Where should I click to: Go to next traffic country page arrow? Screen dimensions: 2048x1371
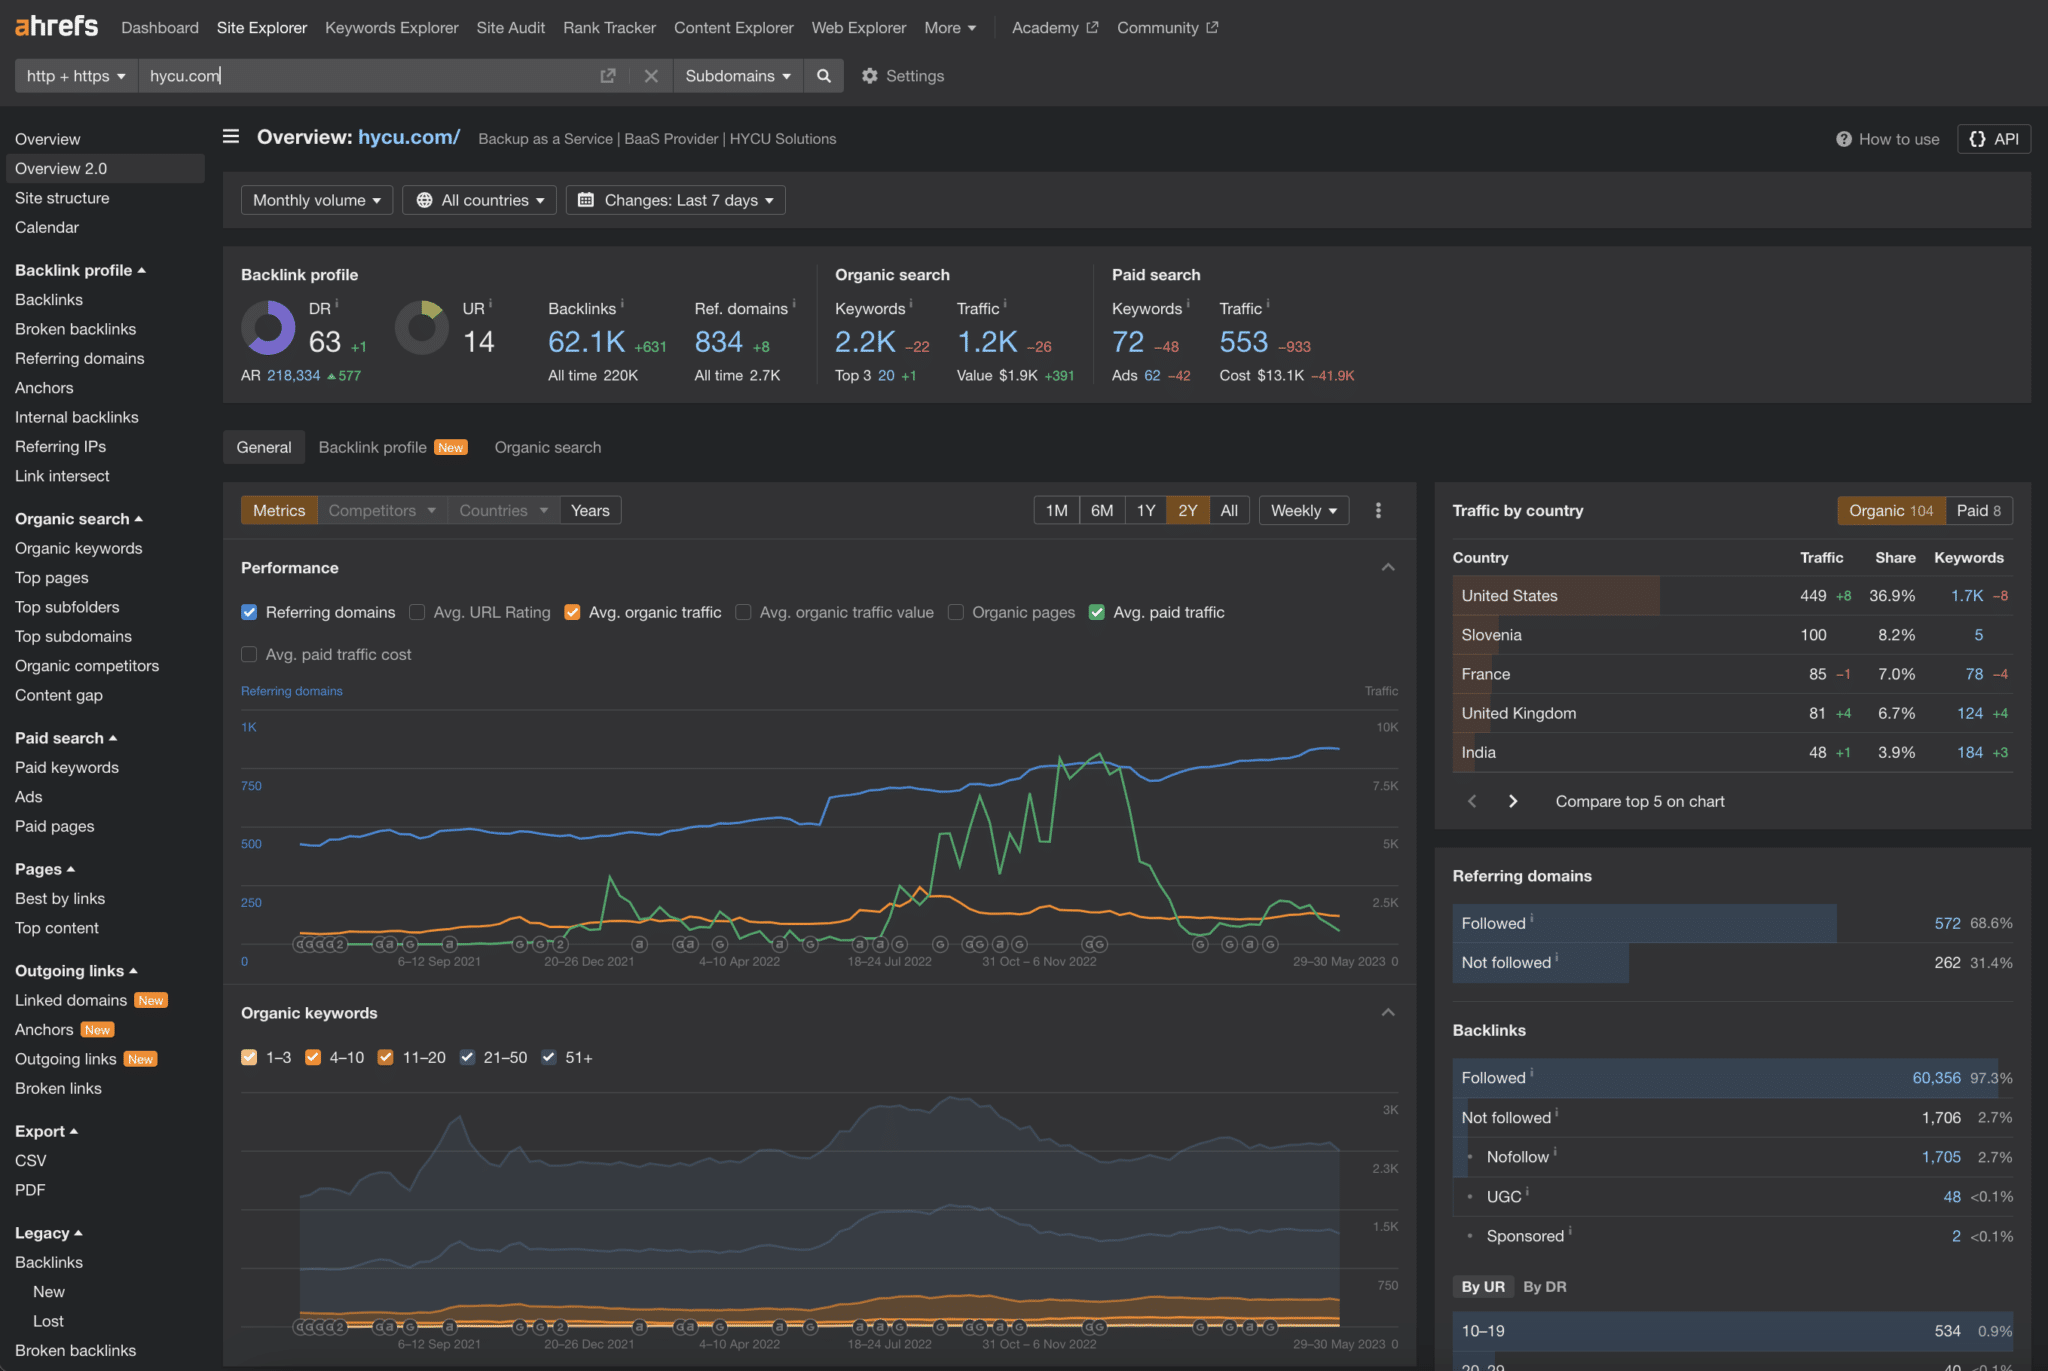pyautogui.click(x=1513, y=801)
